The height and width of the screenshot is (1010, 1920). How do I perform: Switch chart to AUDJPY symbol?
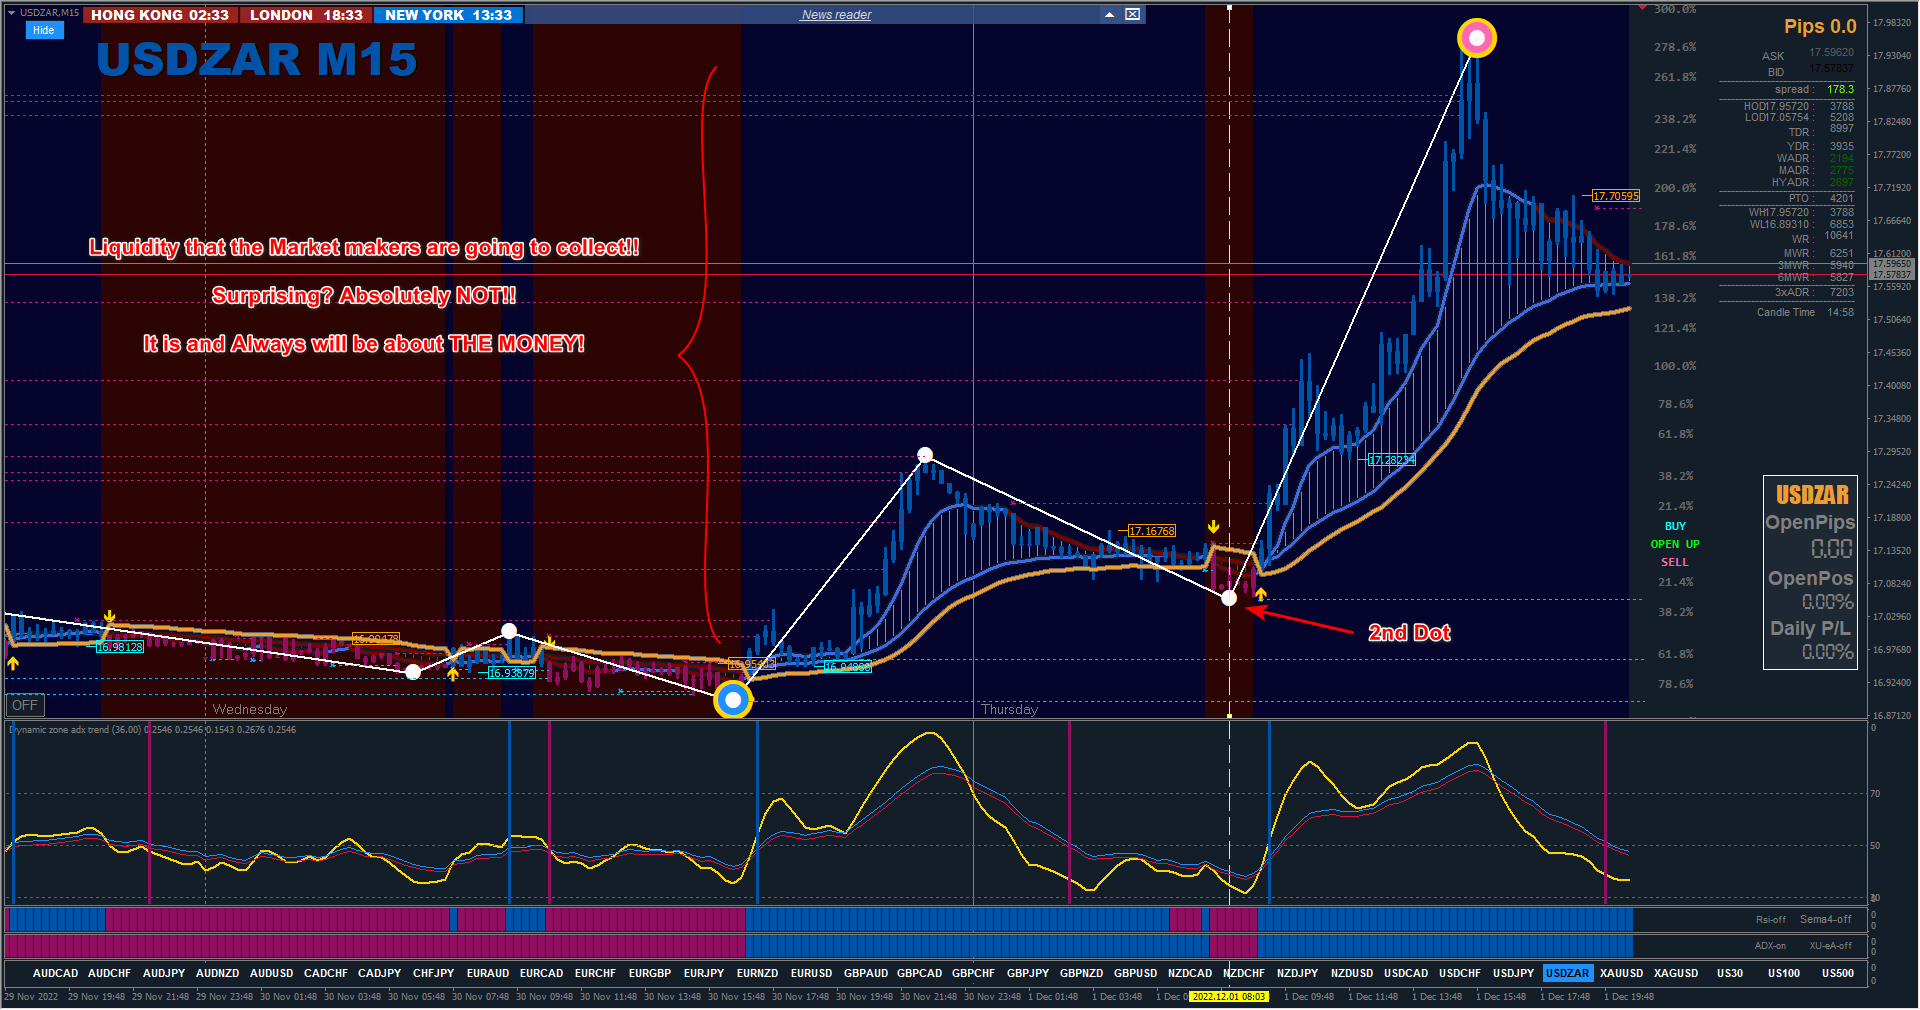click(164, 973)
